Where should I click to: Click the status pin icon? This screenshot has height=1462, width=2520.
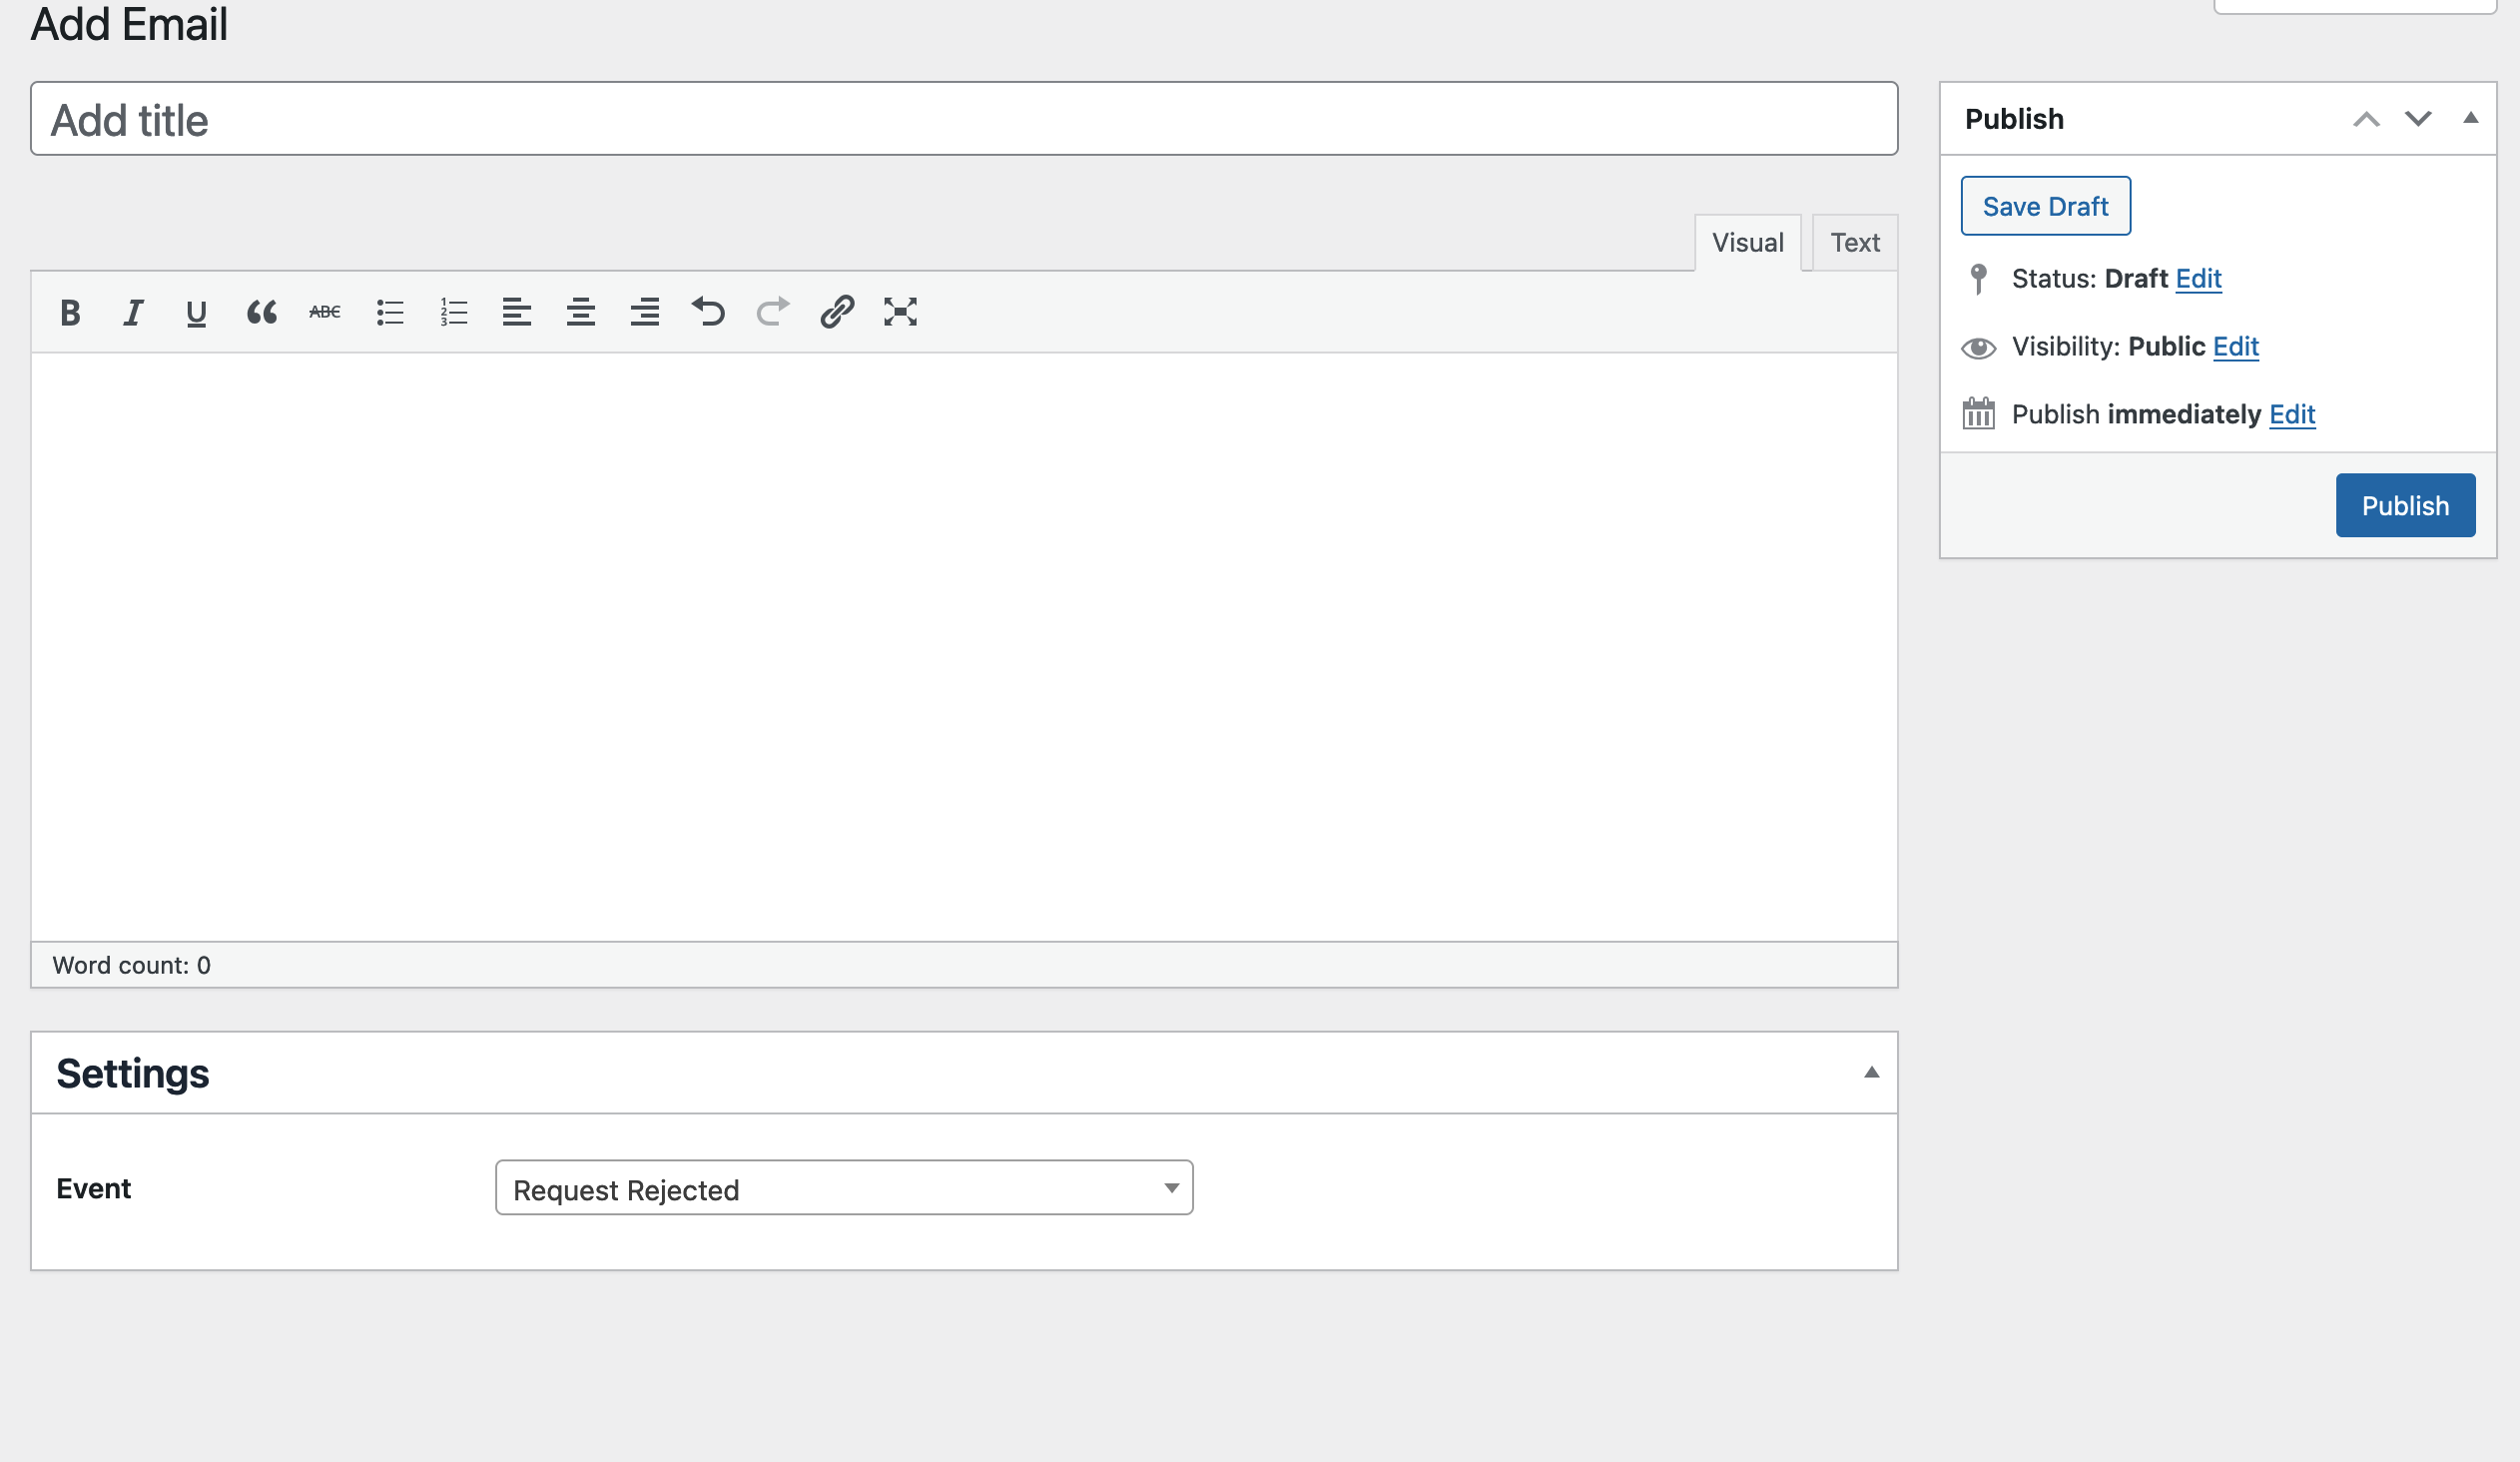coord(1978,279)
